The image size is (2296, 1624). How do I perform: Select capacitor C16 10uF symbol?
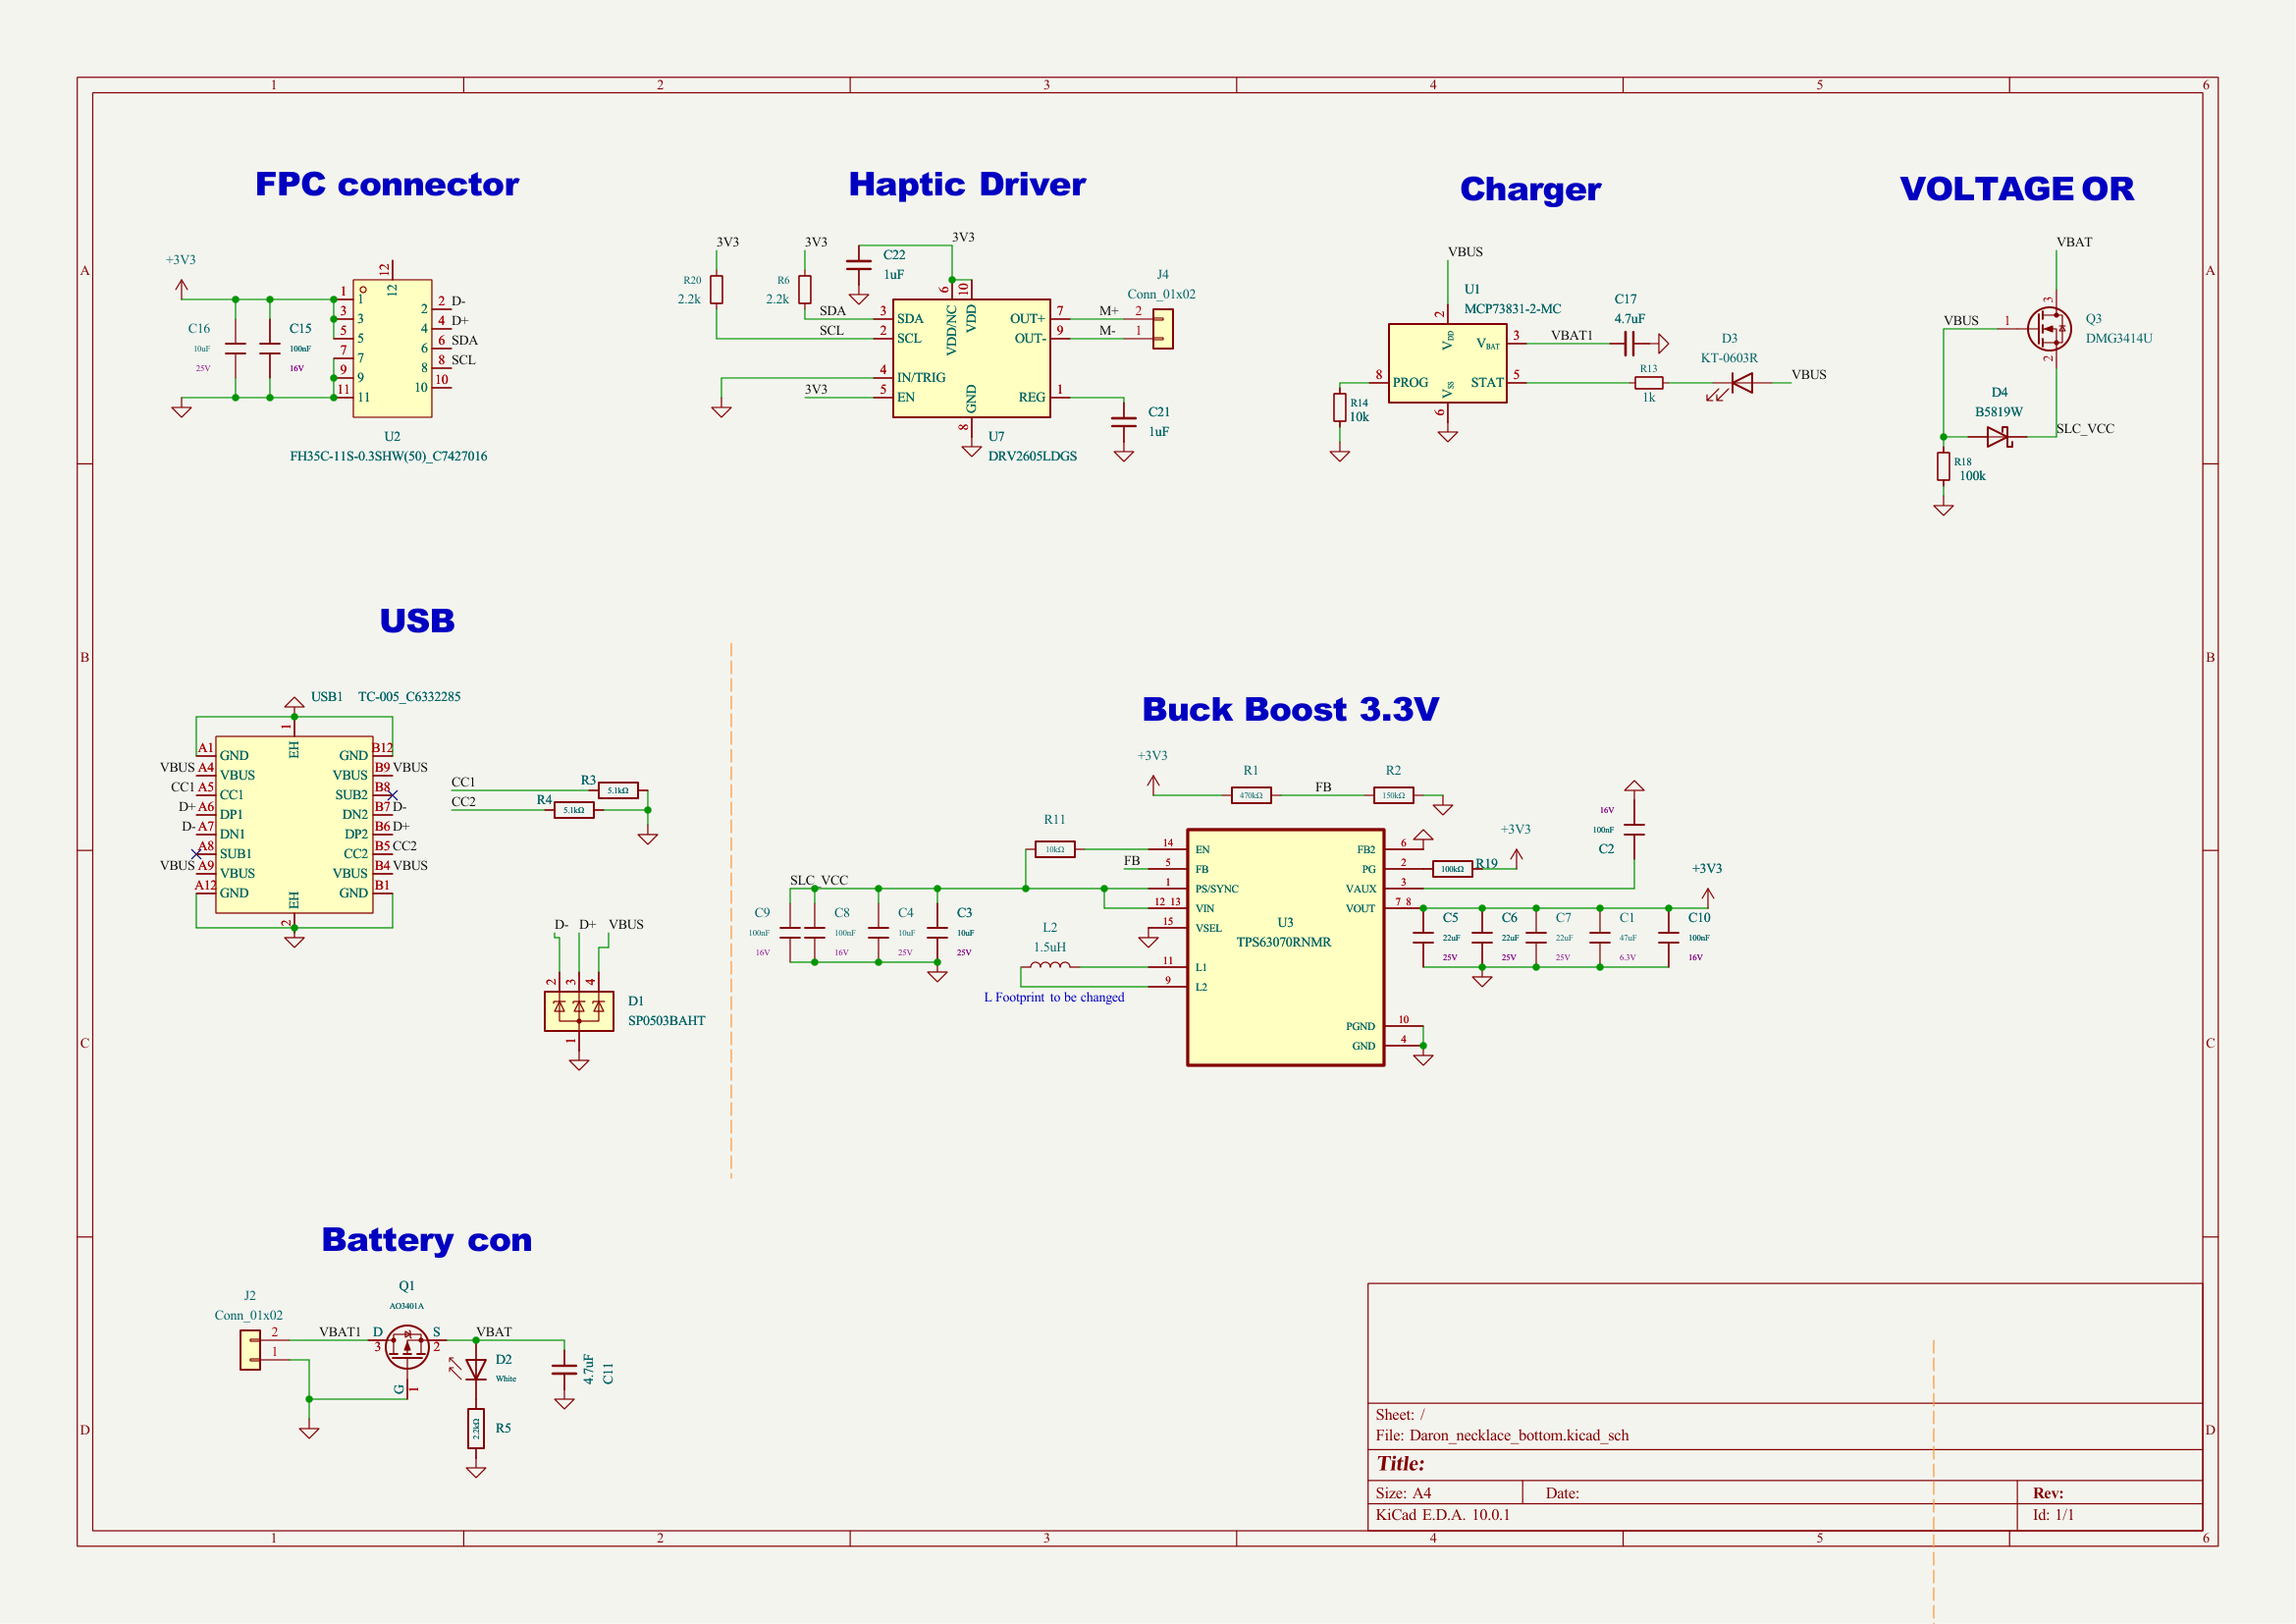235,348
